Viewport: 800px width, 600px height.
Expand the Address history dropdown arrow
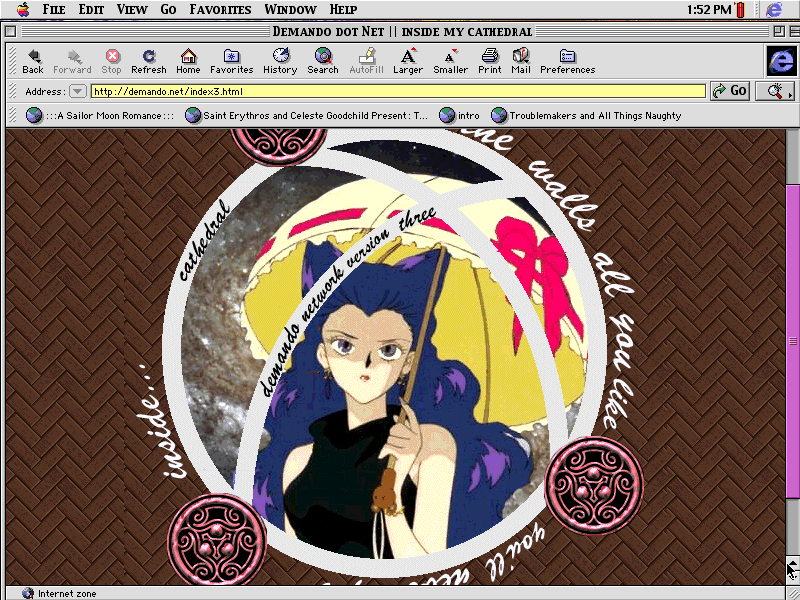point(77,91)
